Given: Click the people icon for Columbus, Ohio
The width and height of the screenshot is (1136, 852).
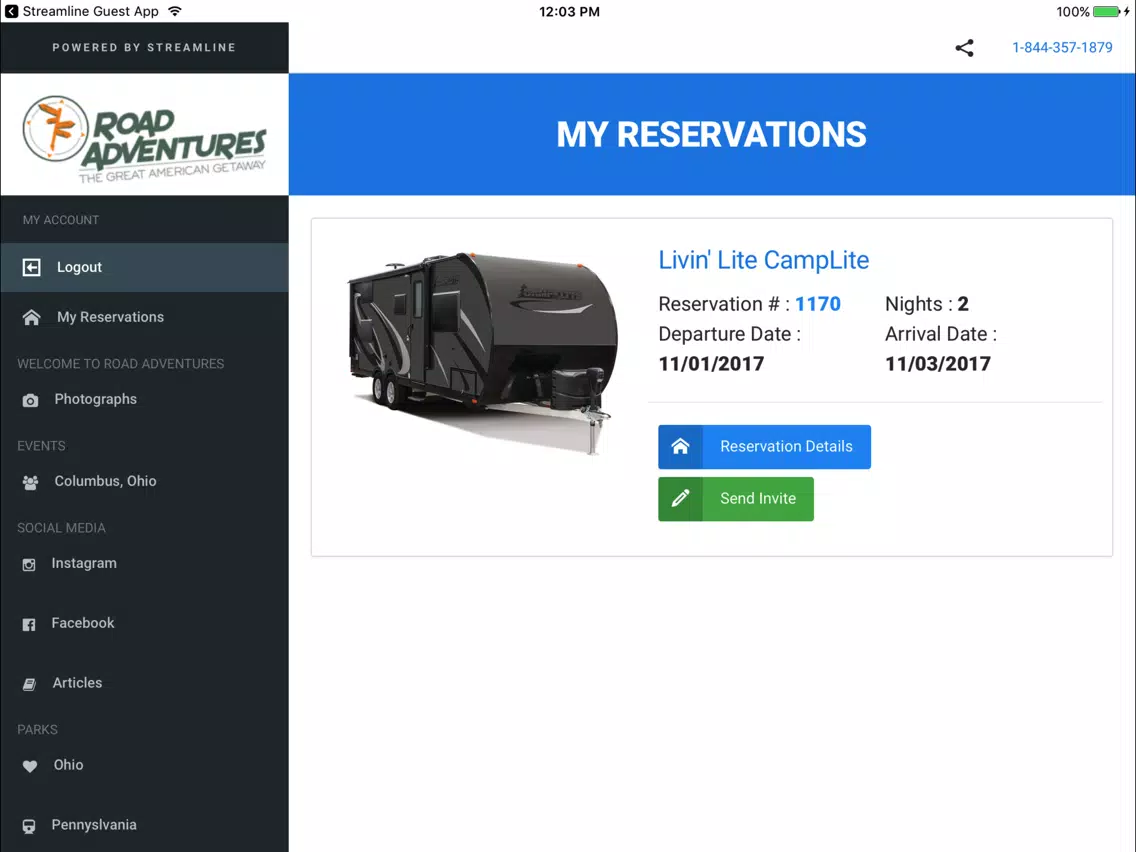Looking at the screenshot, I should (30, 483).
